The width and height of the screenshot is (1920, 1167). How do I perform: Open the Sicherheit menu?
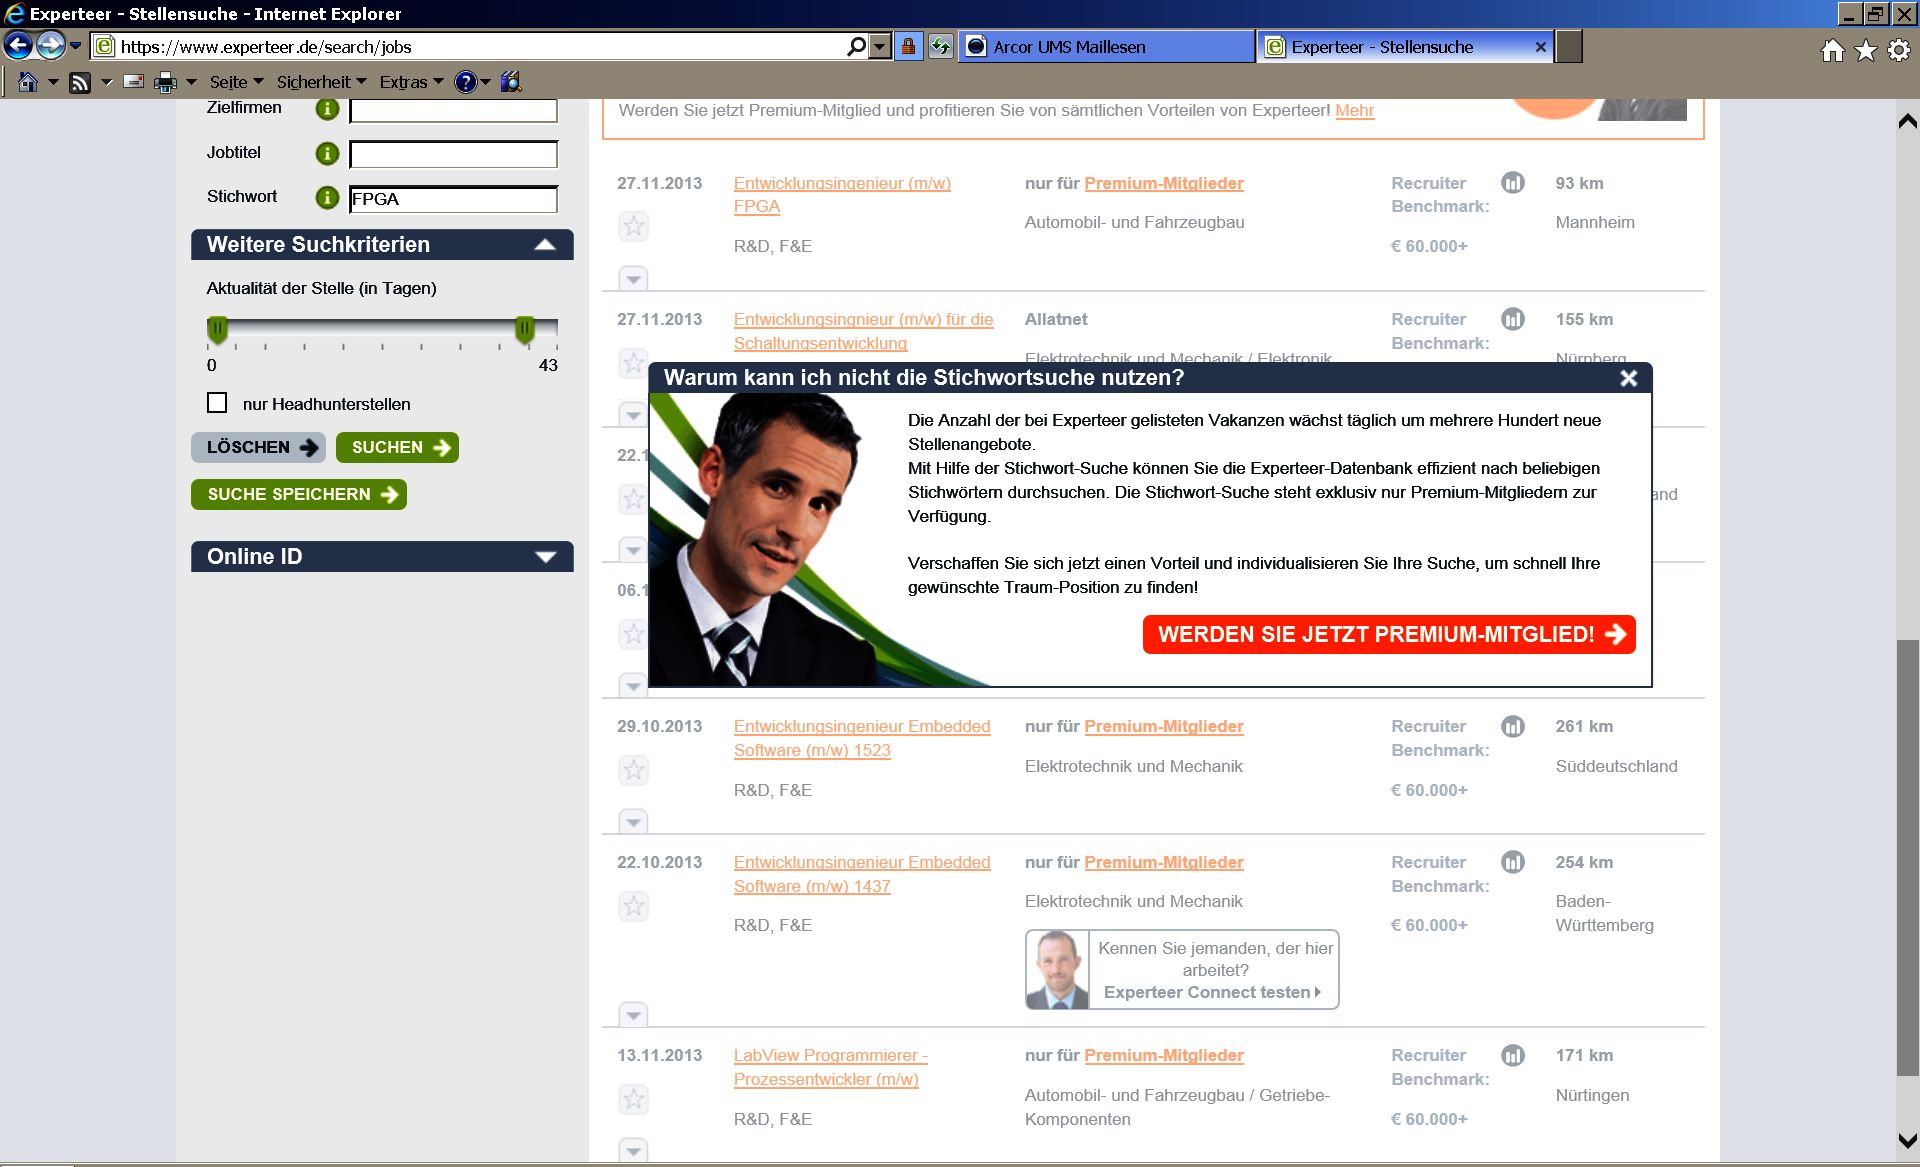(x=321, y=82)
